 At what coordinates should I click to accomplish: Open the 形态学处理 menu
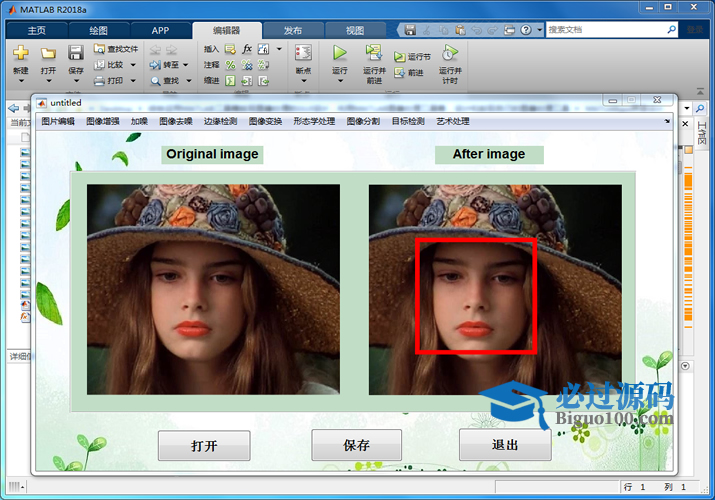click(x=314, y=121)
